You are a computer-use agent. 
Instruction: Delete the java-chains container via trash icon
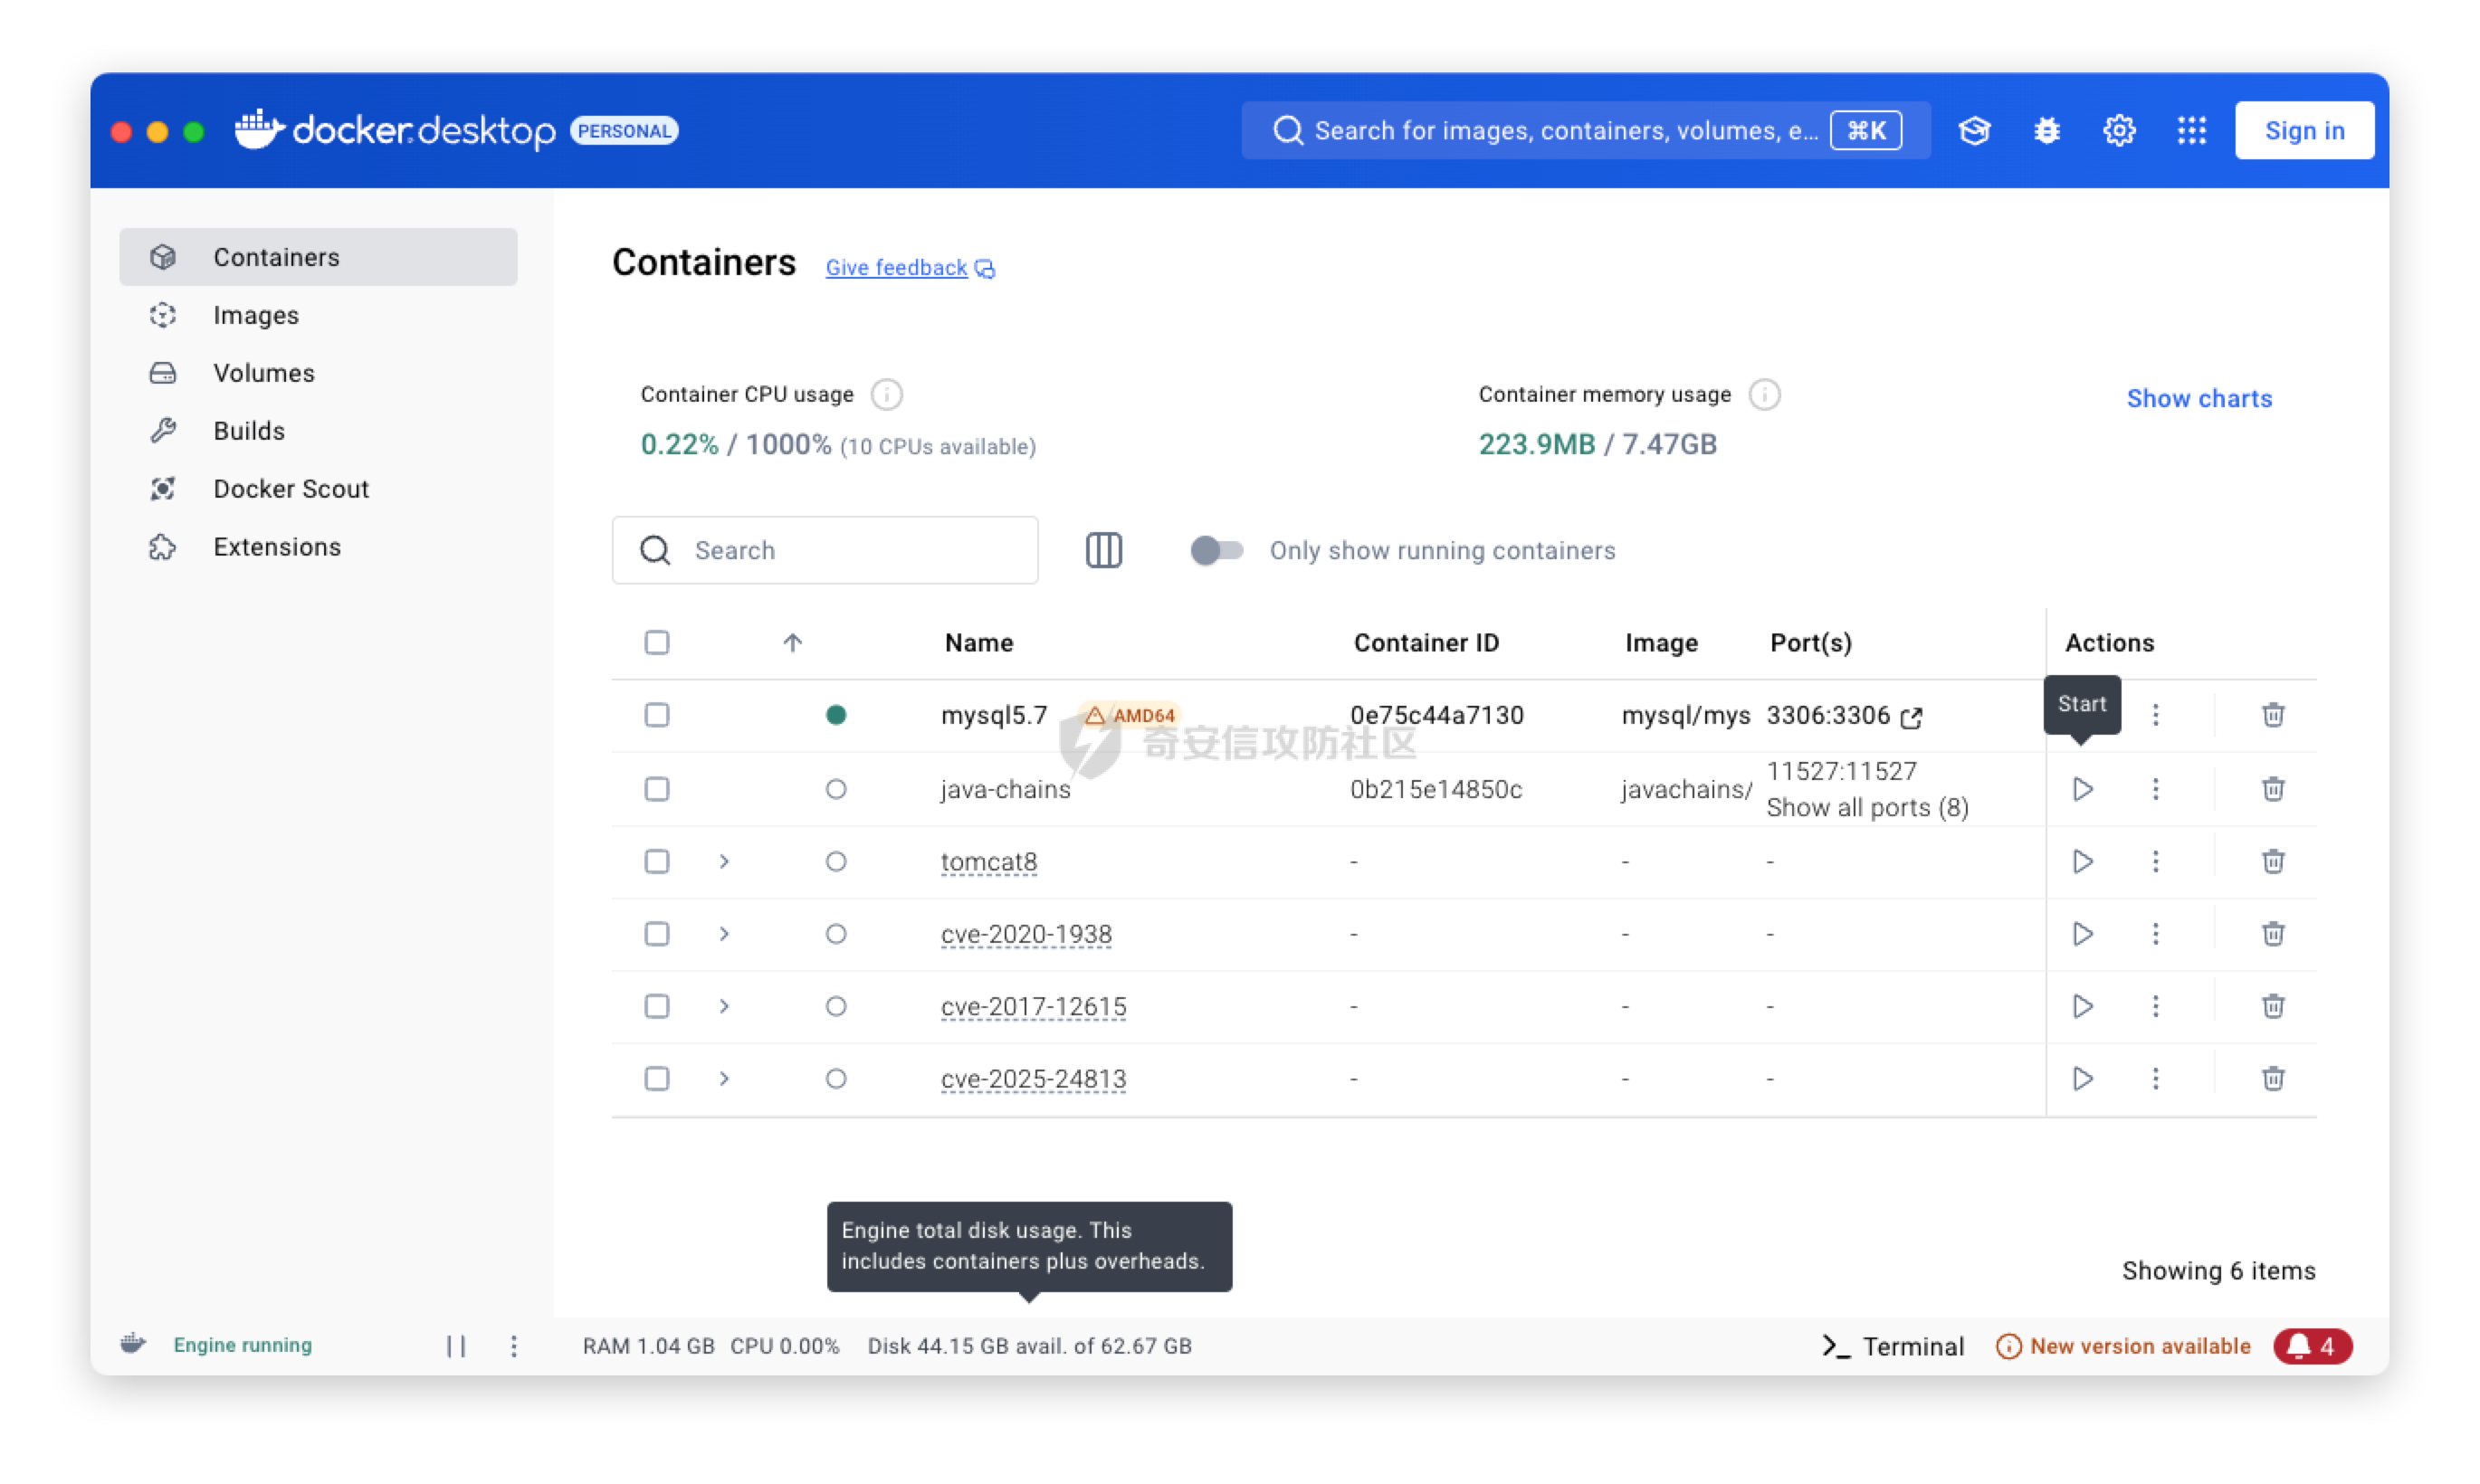pos(2272,789)
